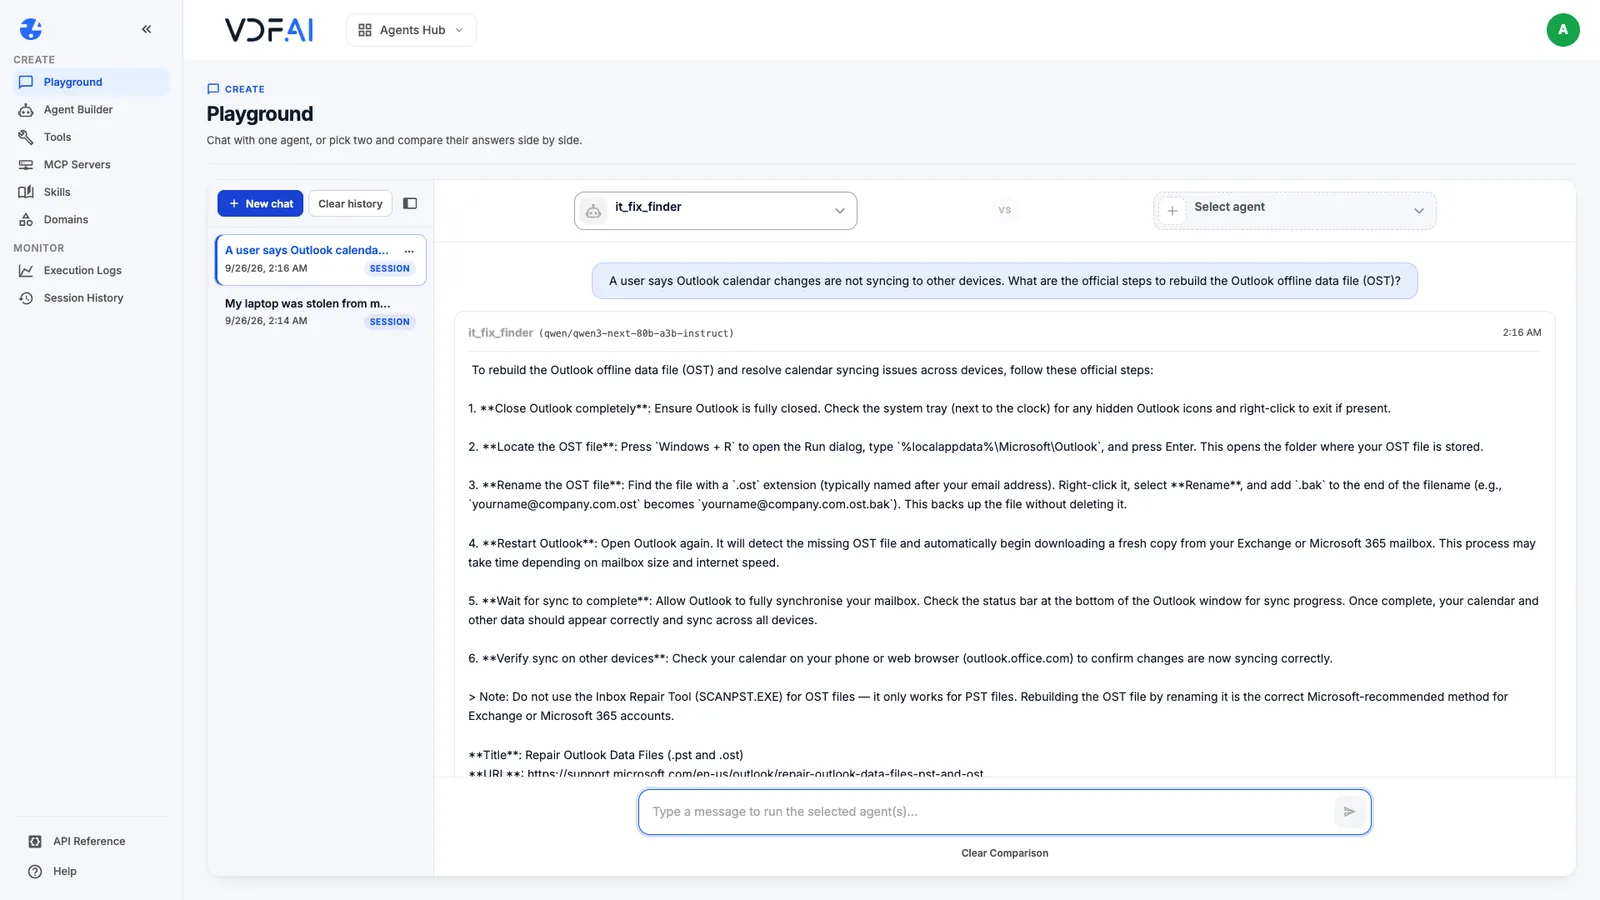1600x900 pixels.
Task: Click Clear history button
Action: pyautogui.click(x=350, y=204)
